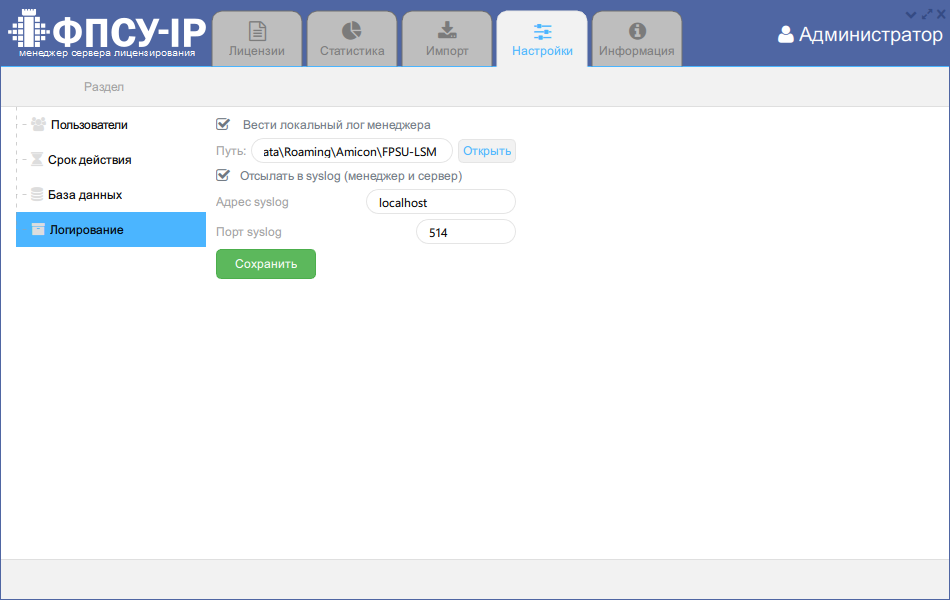Uncheck 'Вести локальный лог менеджера' checkbox
950x600 pixels.
coord(223,125)
